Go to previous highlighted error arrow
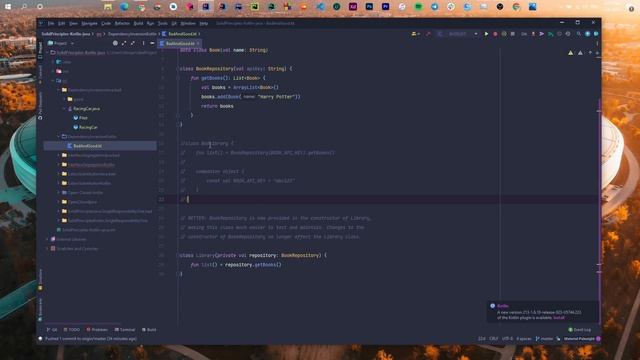Screen dimensions: 640x360 tap(590, 53)
